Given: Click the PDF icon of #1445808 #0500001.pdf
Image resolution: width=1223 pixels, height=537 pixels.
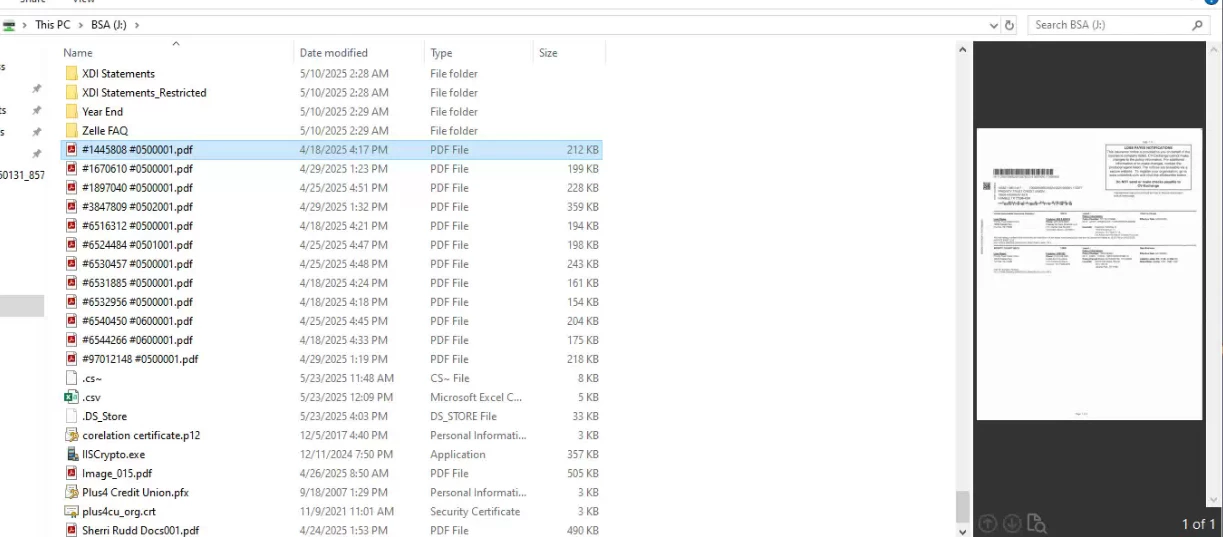Looking at the screenshot, I should pos(71,150).
